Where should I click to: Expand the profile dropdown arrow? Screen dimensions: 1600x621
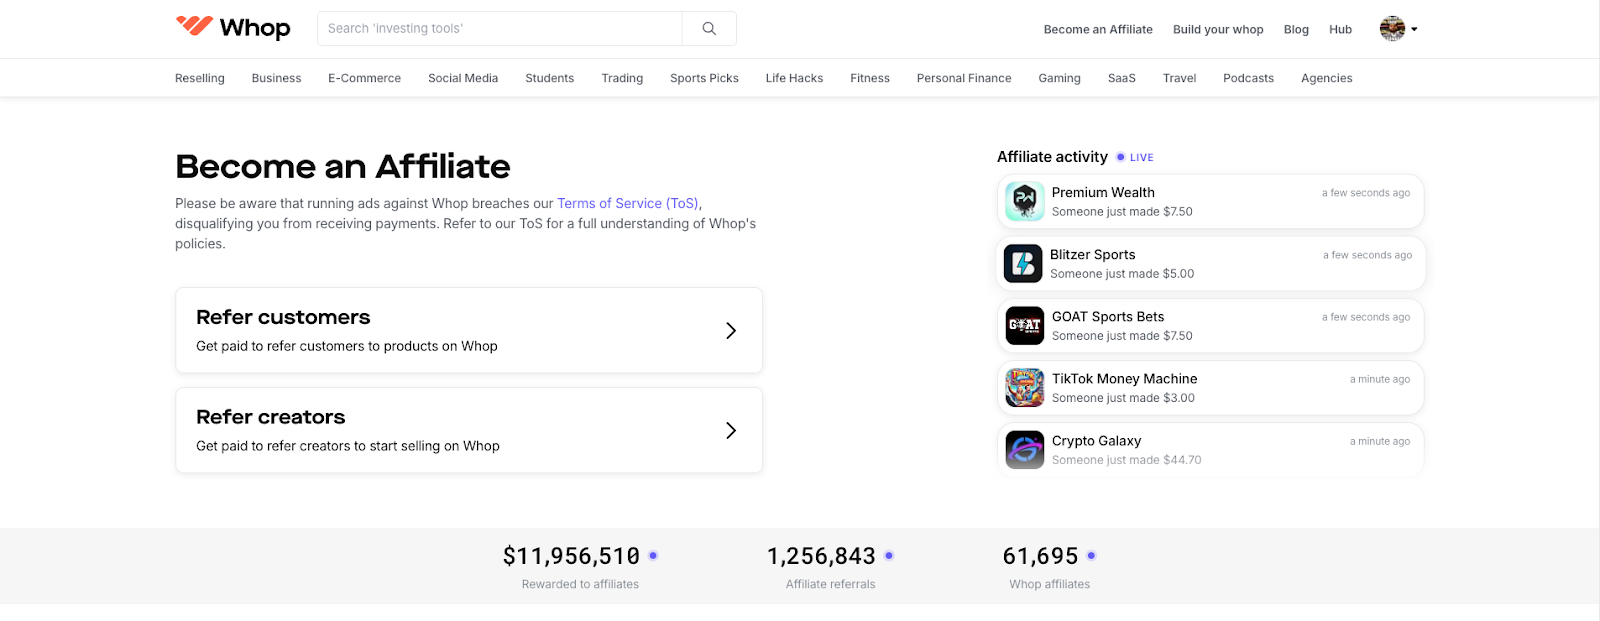(1414, 29)
